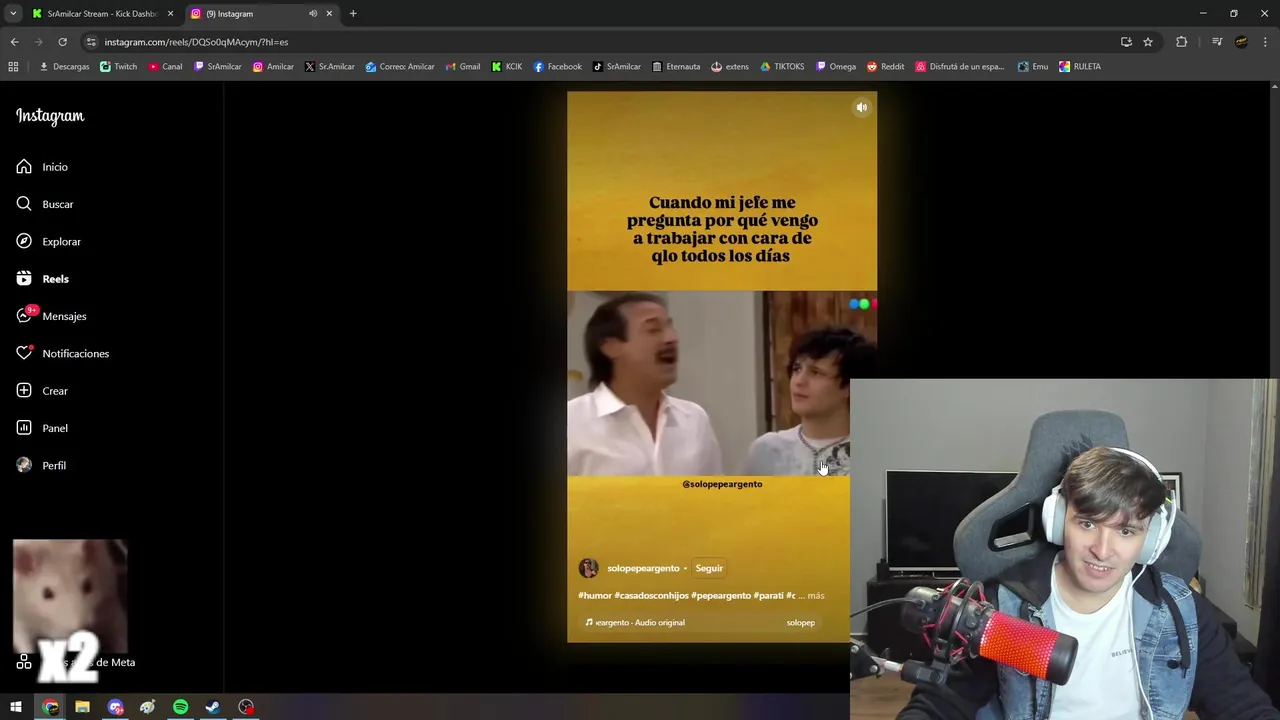Screen dimensions: 1280x720
Task: Open File Explorer from the taskbar
Action: pos(83,707)
